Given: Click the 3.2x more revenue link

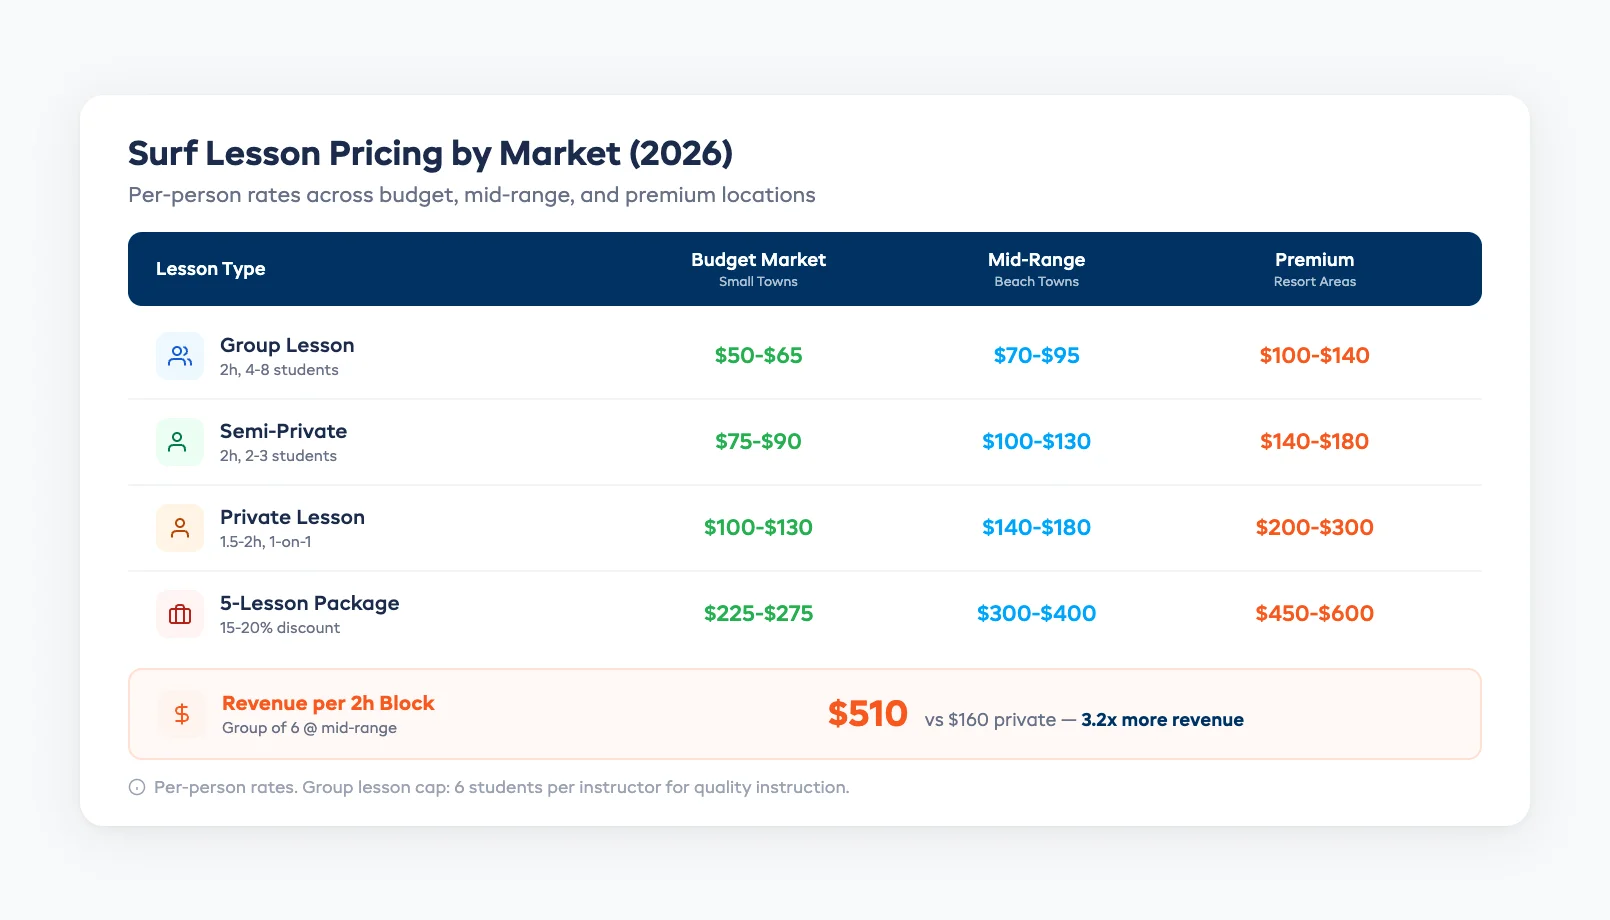Looking at the screenshot, I should (x=1161, y=719).
